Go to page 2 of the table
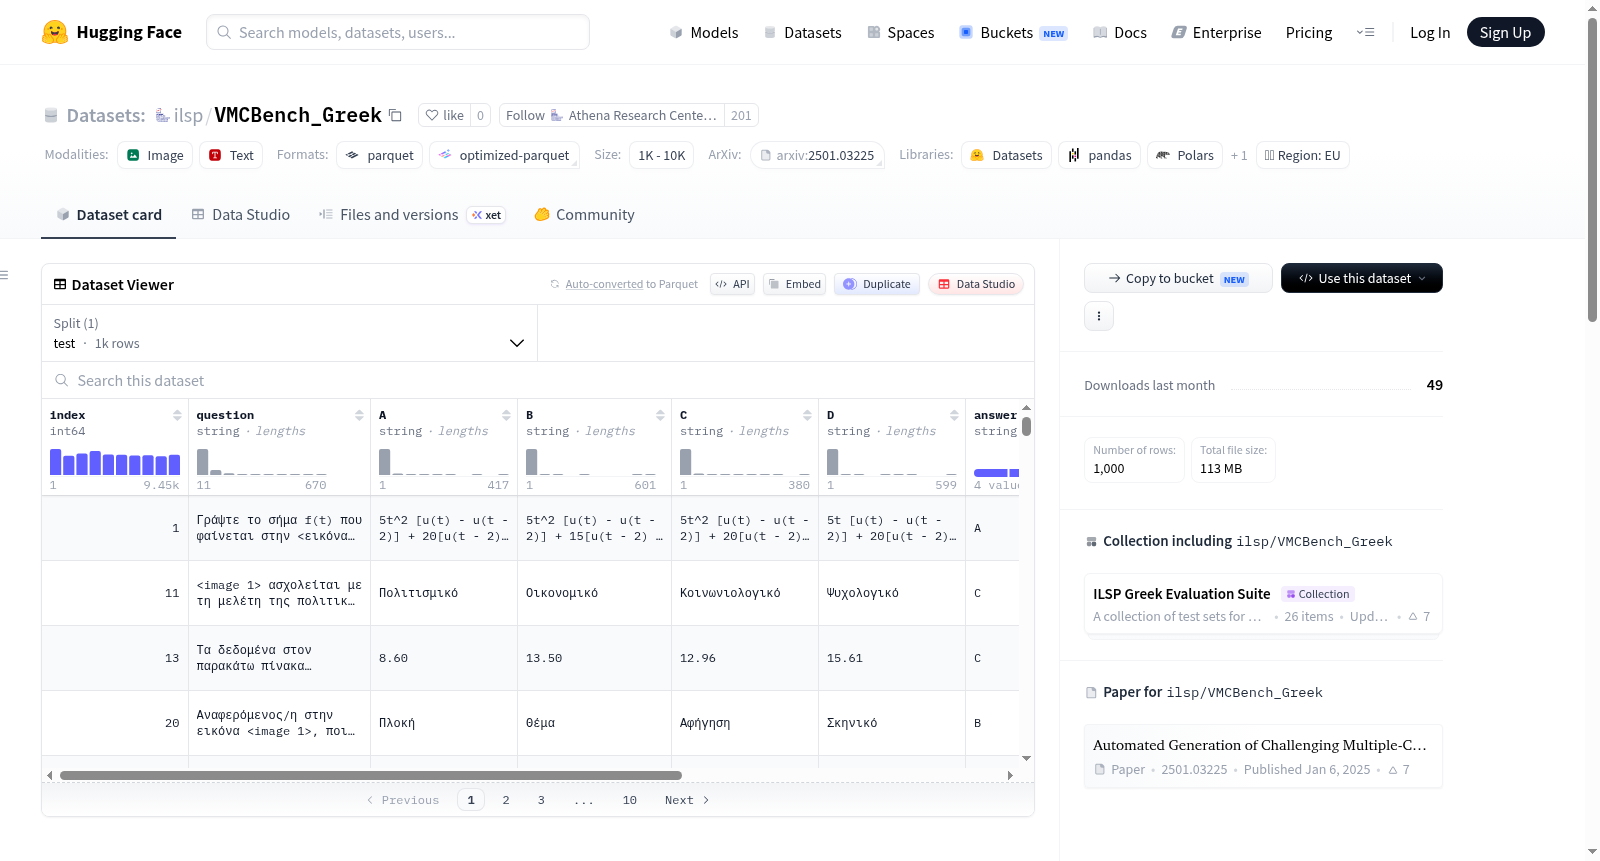Screen dimensions: 1600x861 pos(506,800)
